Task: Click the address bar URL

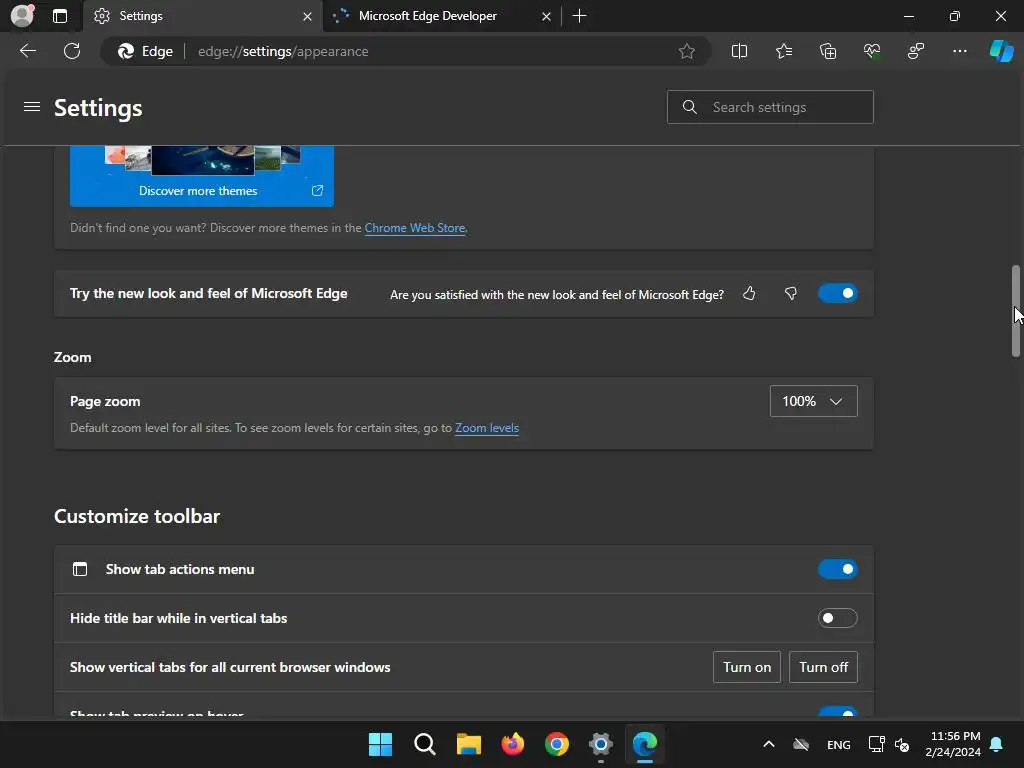Action: tap(283, 51)
